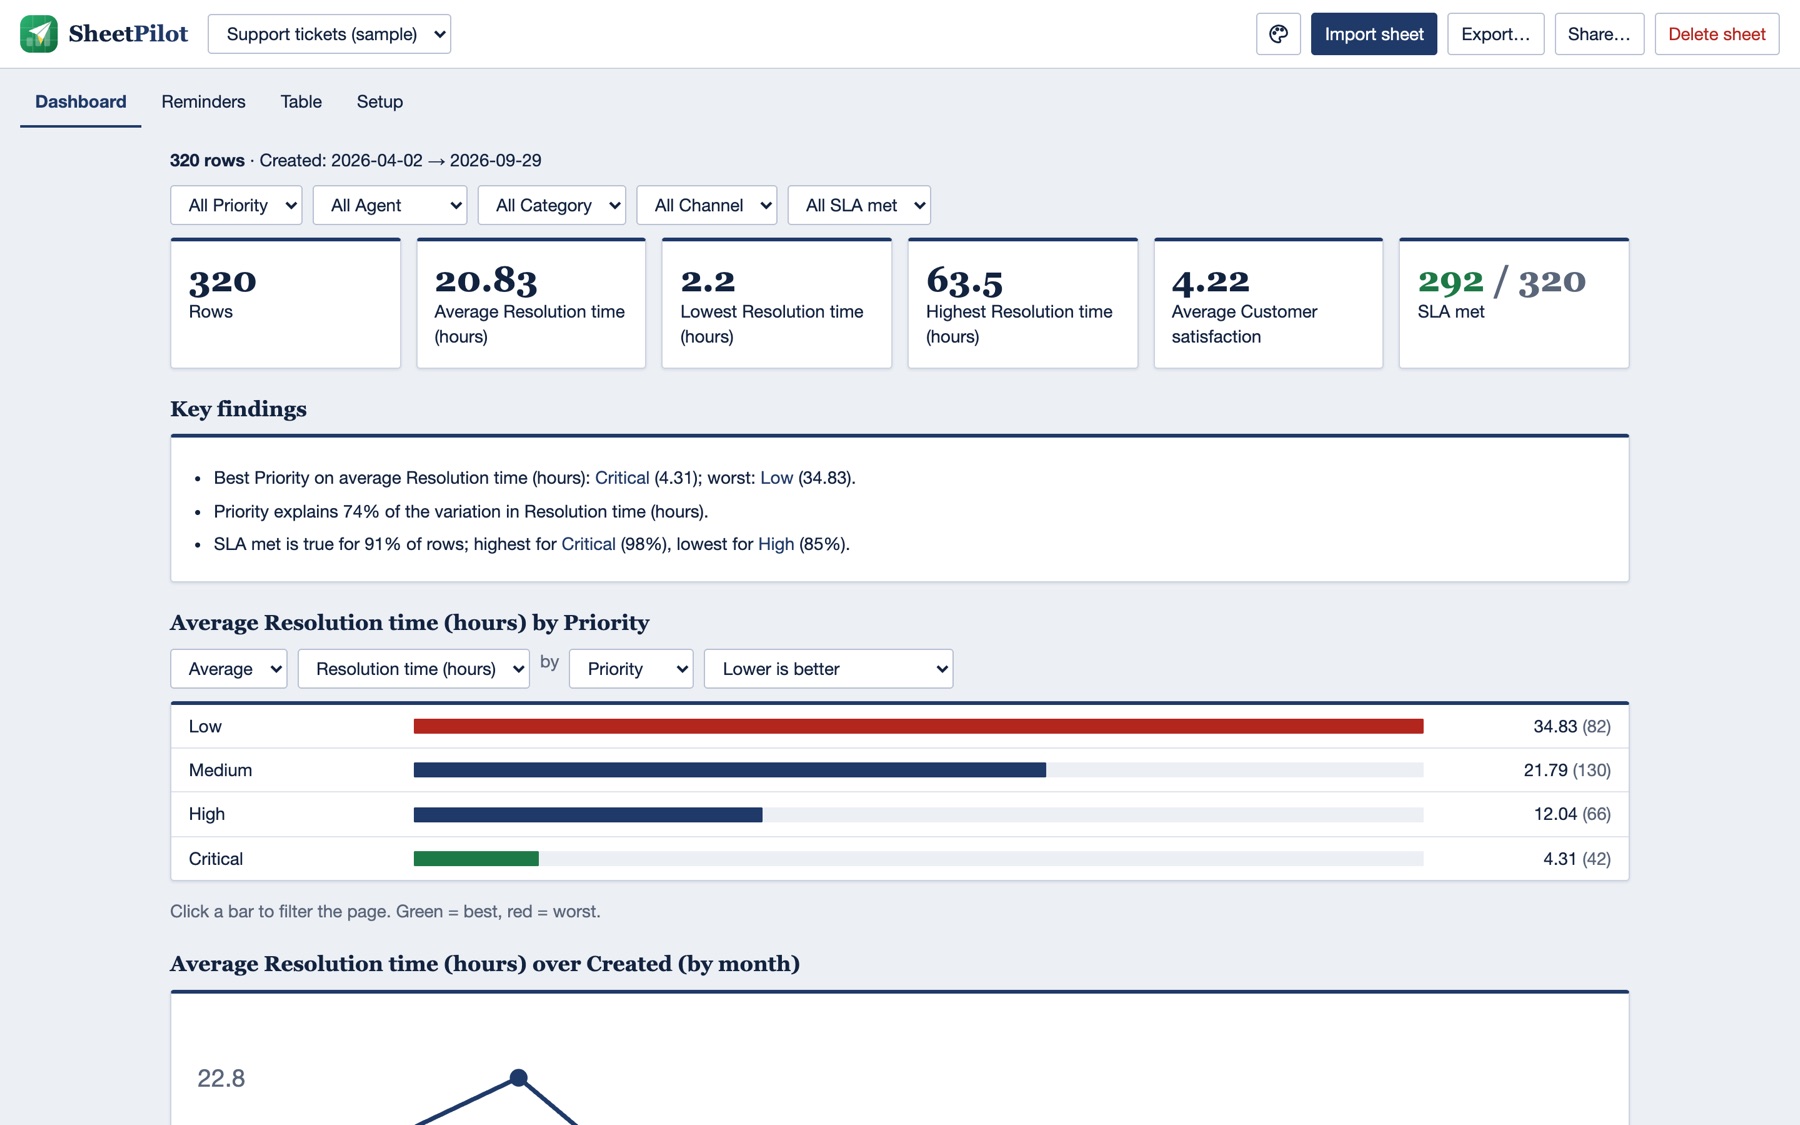
Task: Click the Highest Resolution time 63.5 card
Action: pyautogui.click(x=1022, y=303)
